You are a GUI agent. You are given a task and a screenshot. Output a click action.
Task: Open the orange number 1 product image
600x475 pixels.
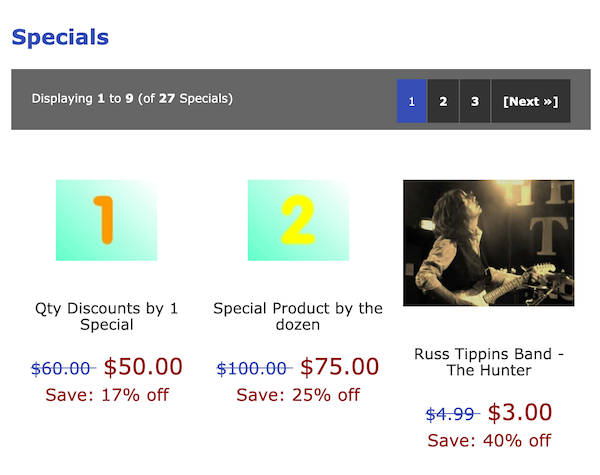106,220
